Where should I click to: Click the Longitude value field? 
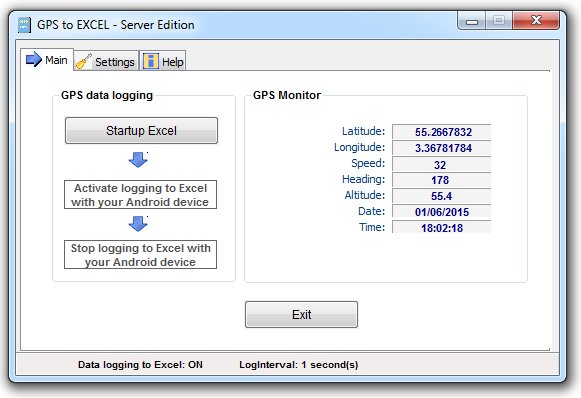(442, 148)
